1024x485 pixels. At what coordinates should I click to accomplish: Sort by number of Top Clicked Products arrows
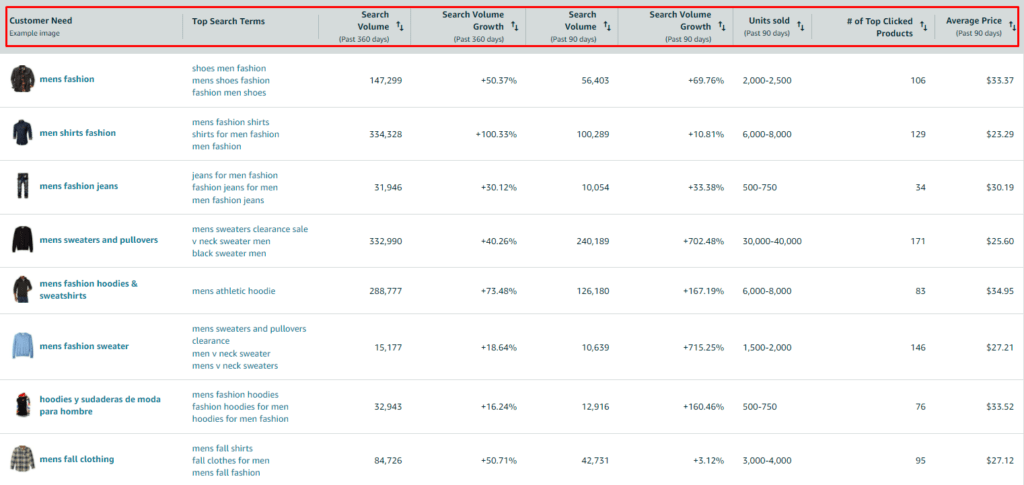923,27
